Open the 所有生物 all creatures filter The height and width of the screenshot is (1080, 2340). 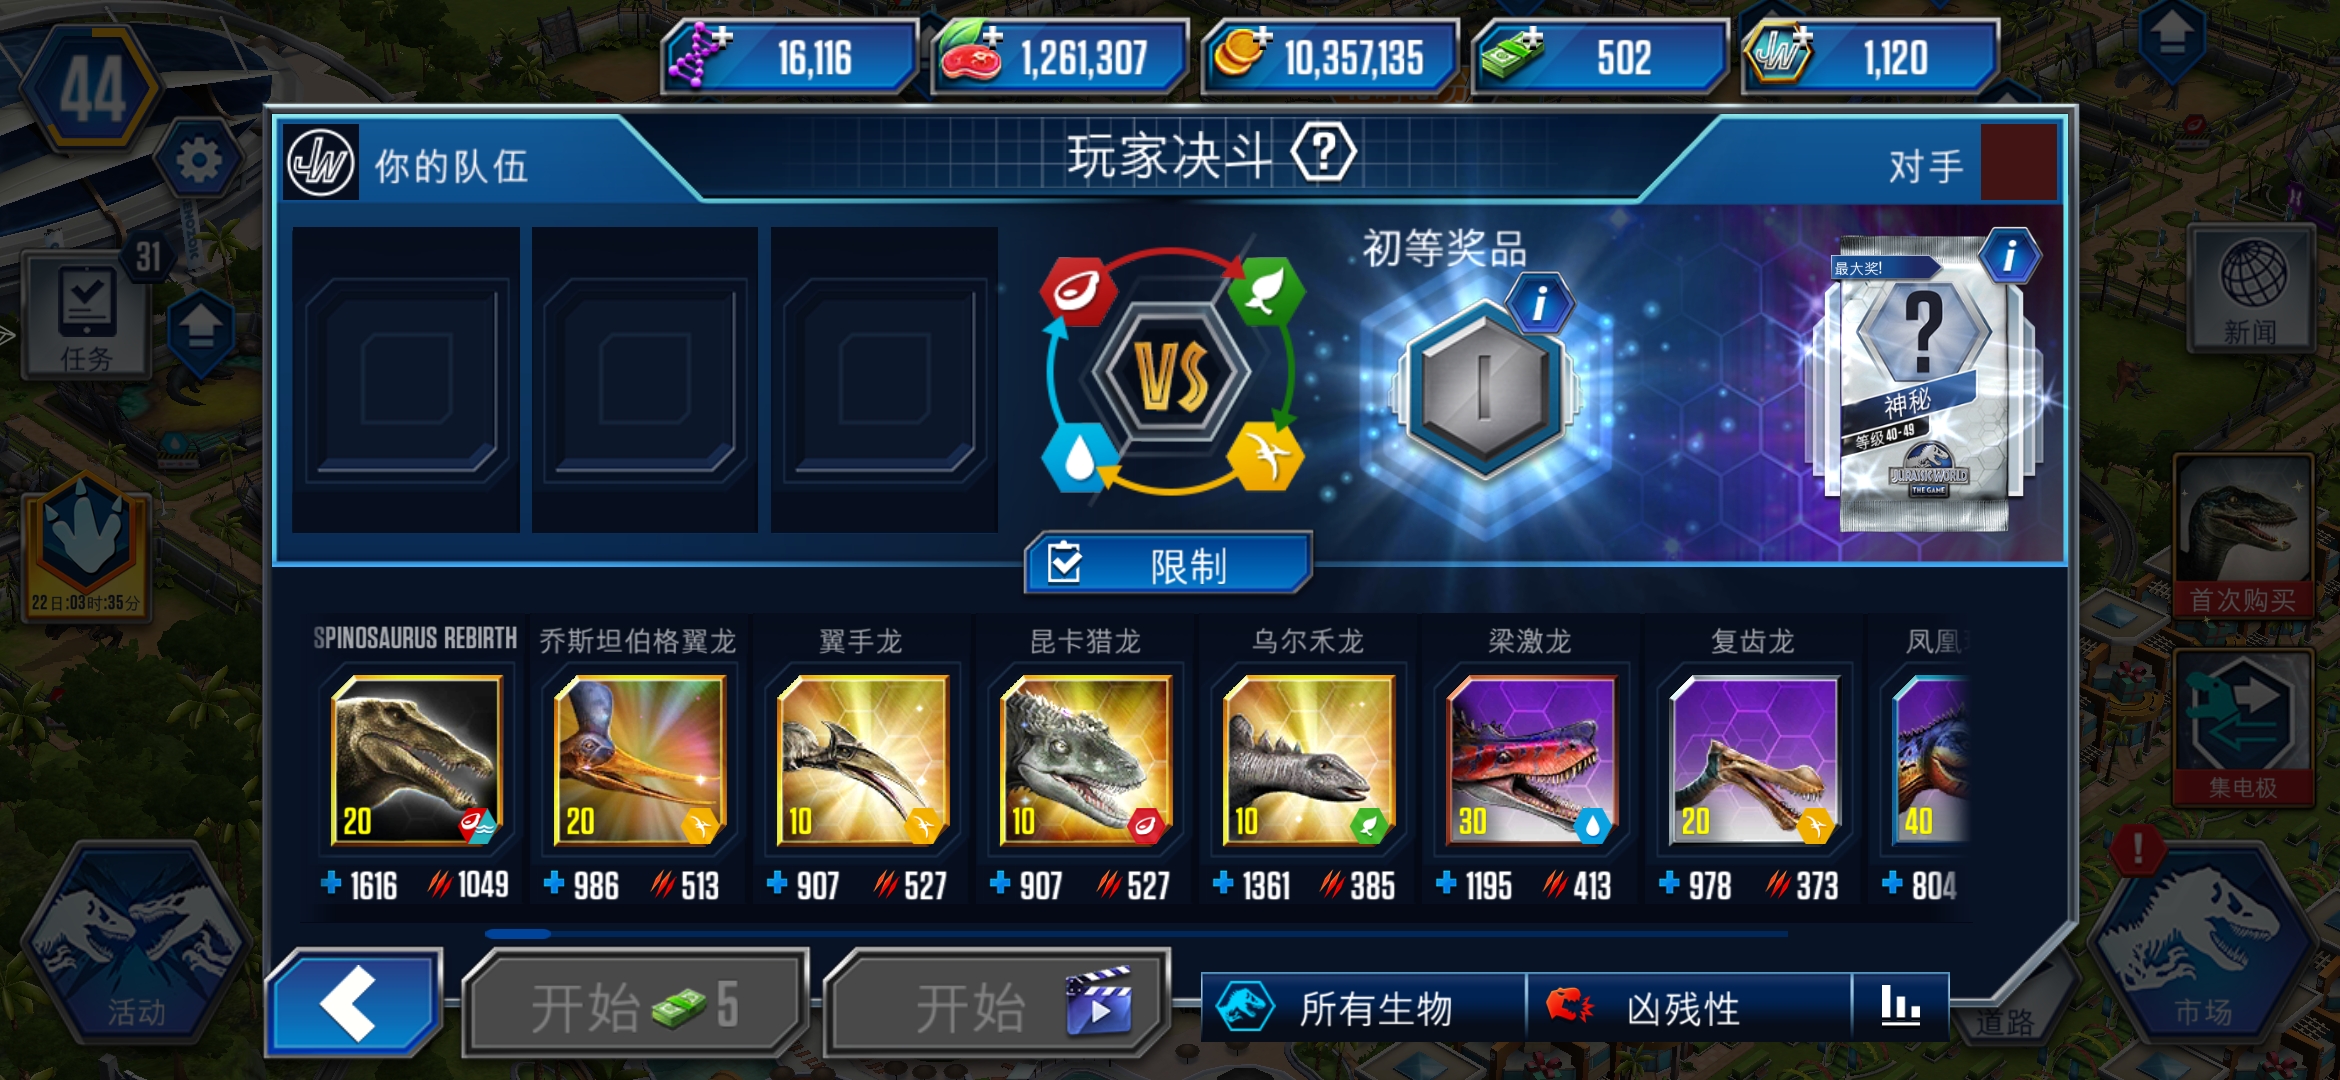[x=1364, y=1008]
